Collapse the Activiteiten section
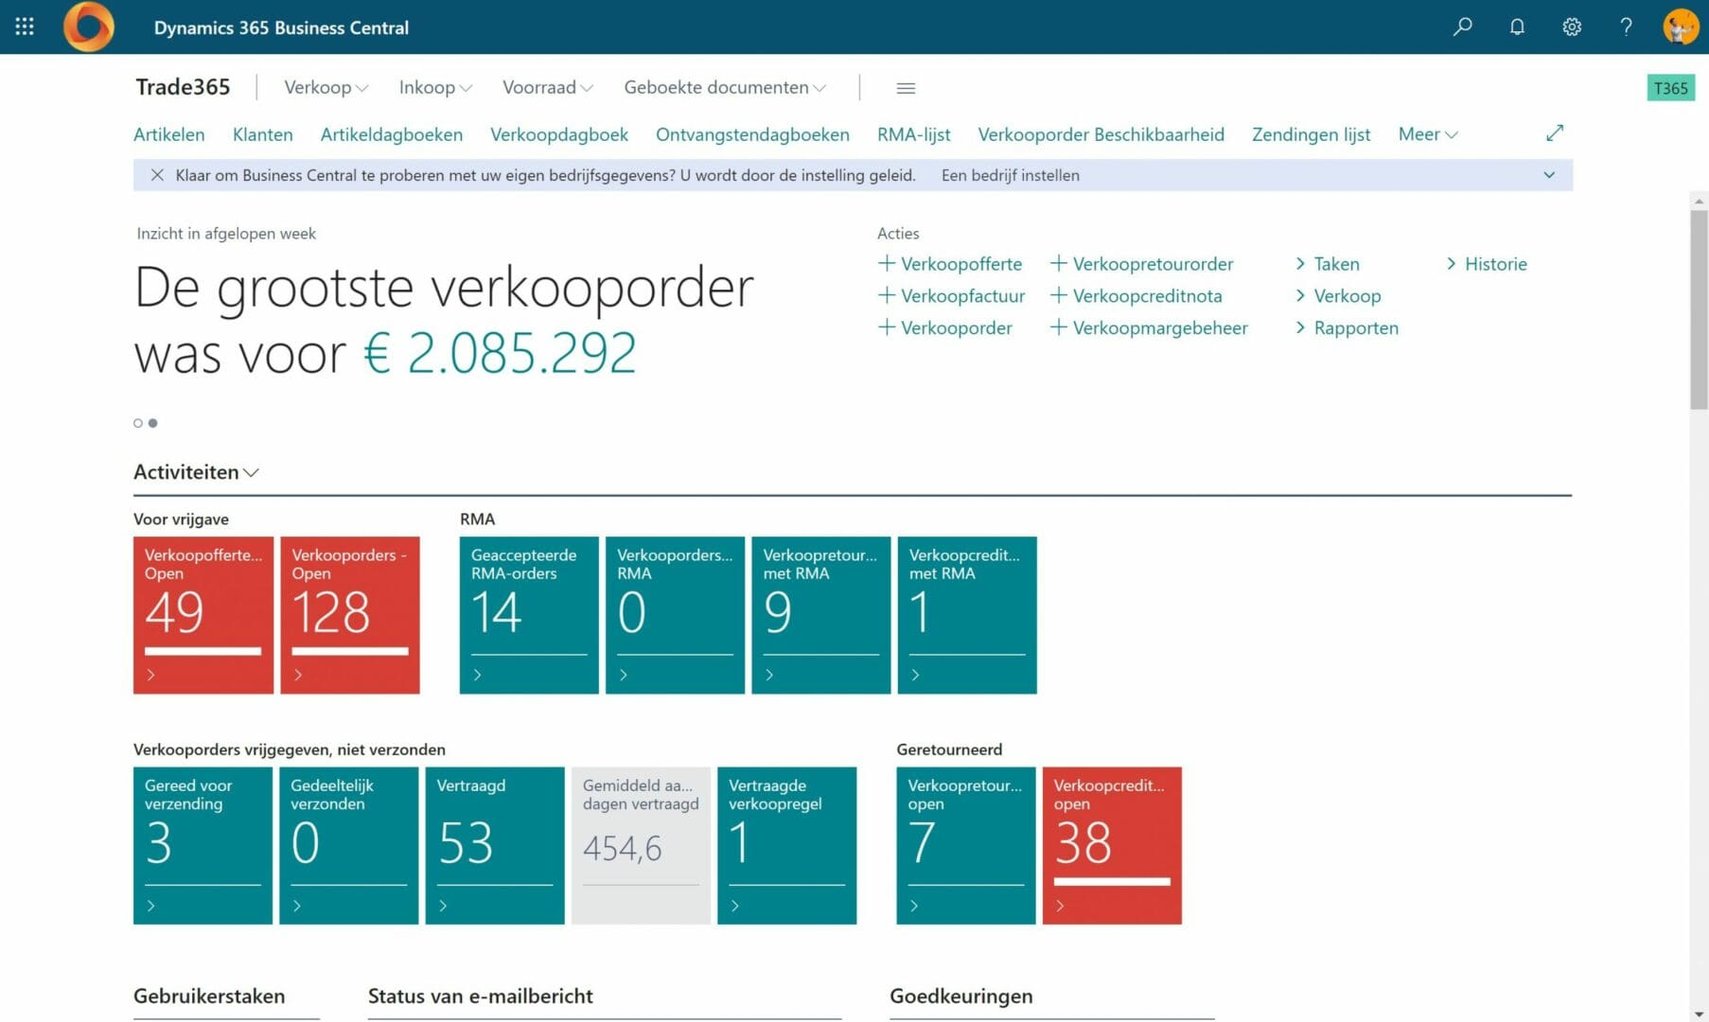The height and width of the screenshot is (1022, 1709). pyautogui.click(x=196, y=472)
